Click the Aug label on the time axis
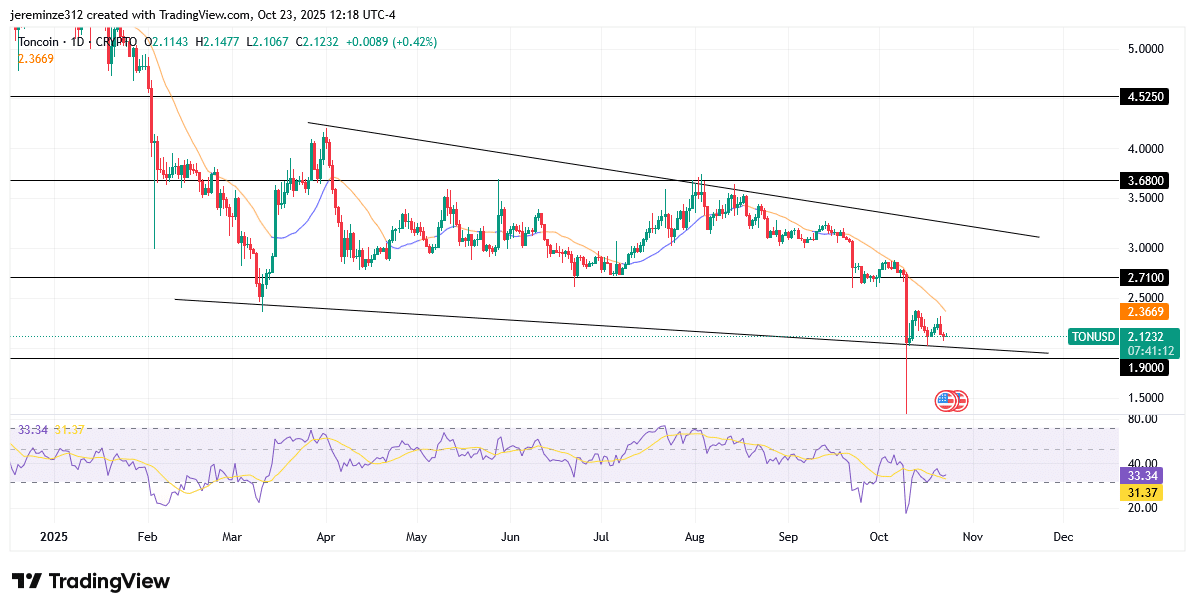Image resolution: width=1195 pixels, height=611 pixels. pyautogui.click(x=695, y=537)
